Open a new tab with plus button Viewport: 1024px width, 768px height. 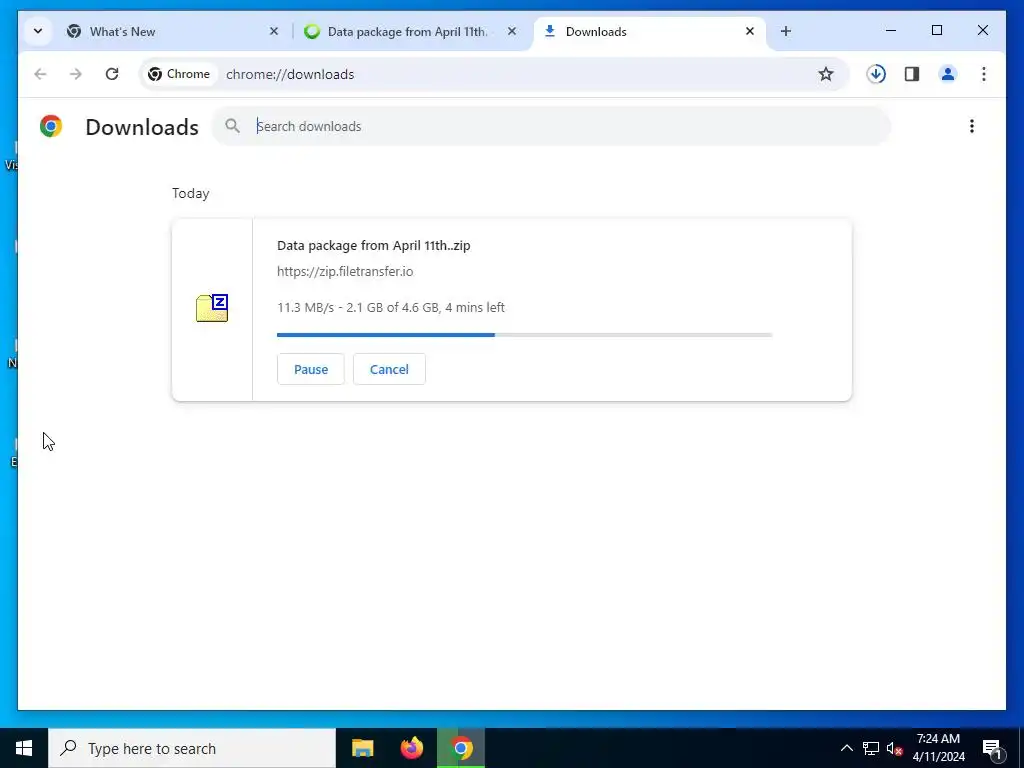pos(786,31)
